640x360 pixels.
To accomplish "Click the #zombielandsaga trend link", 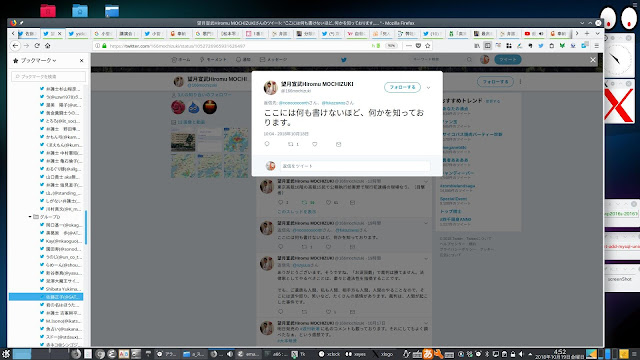I will [457, 186].
